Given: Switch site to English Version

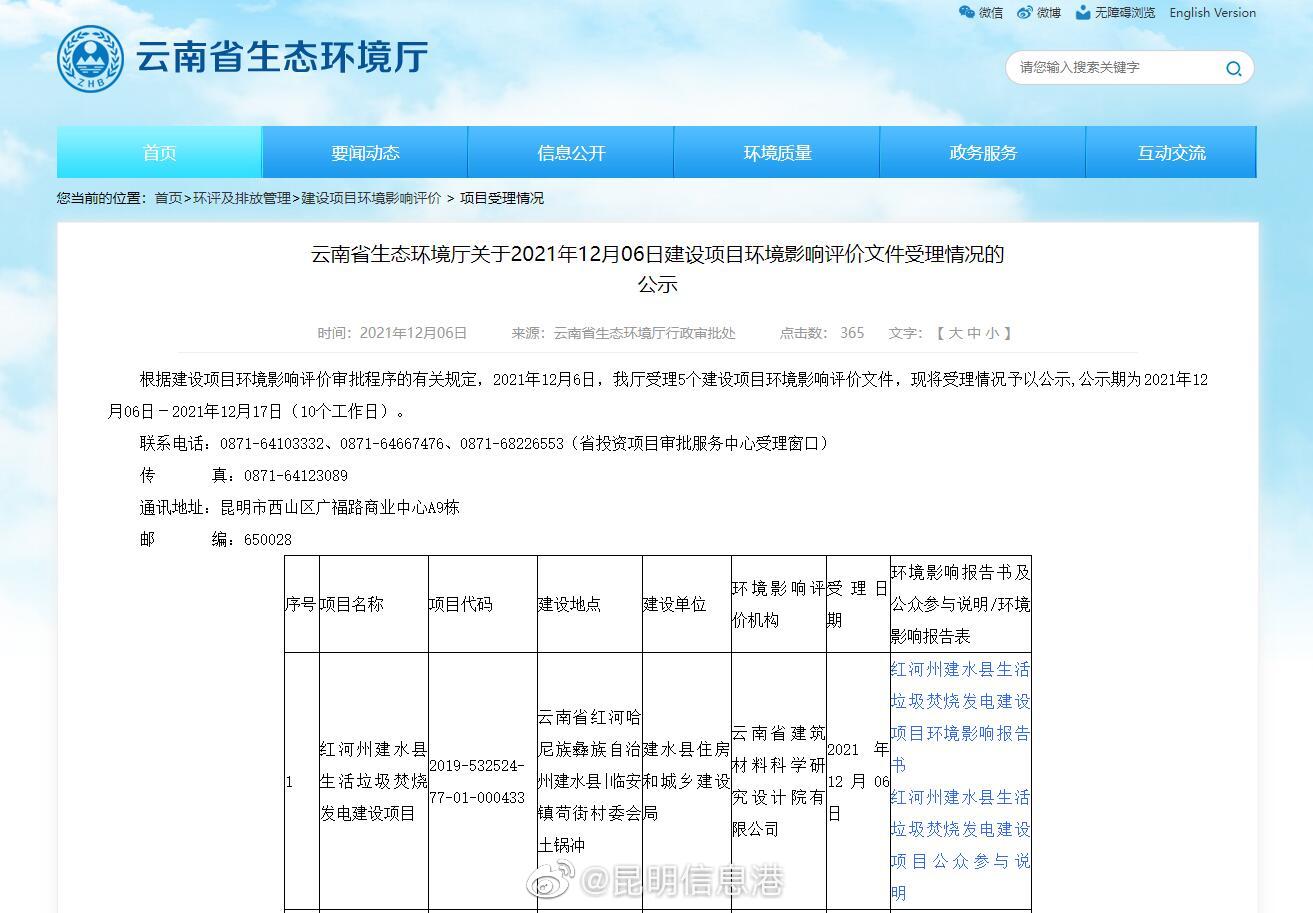Looking at the screenshot, I should coord(1212,13).
